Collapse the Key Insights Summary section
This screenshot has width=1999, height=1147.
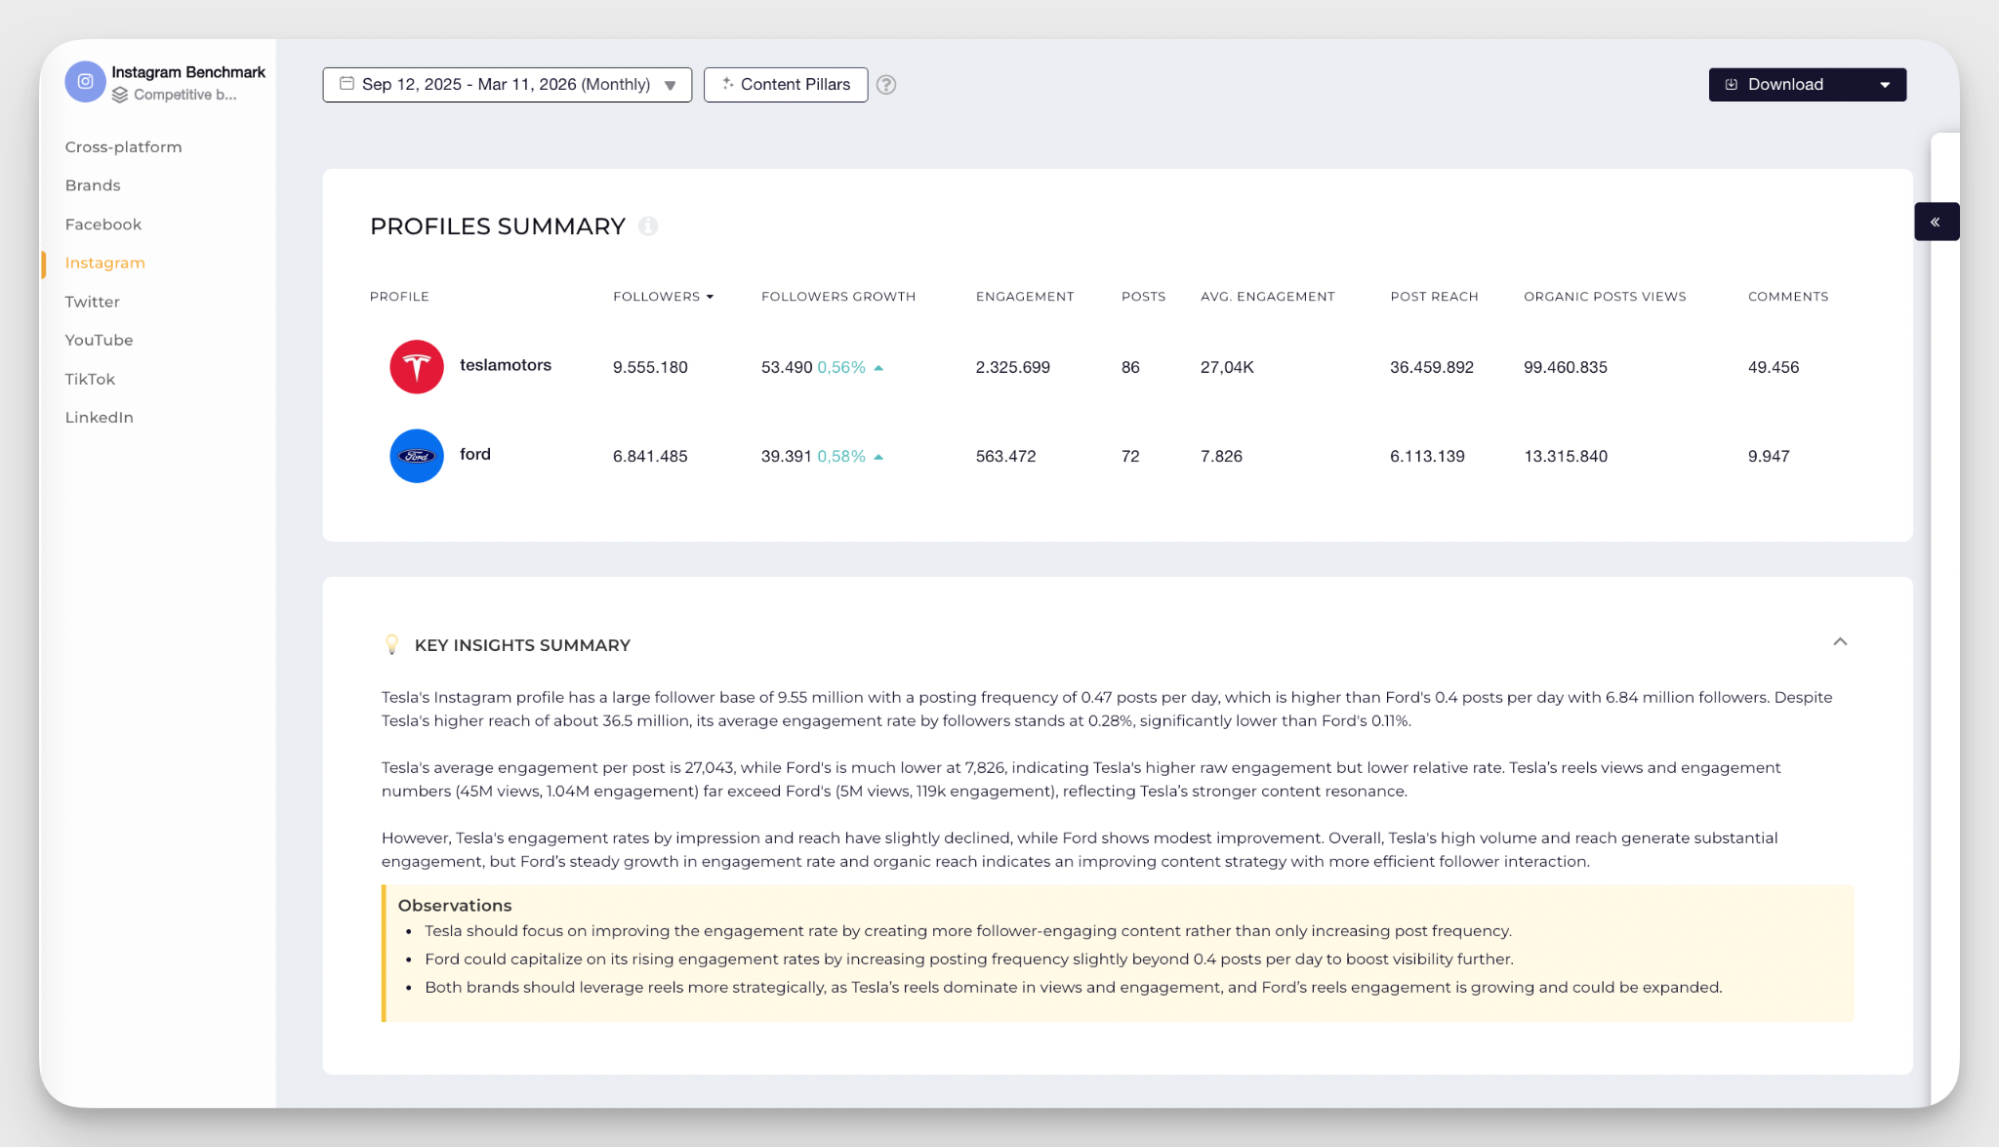coord(1841,641)
